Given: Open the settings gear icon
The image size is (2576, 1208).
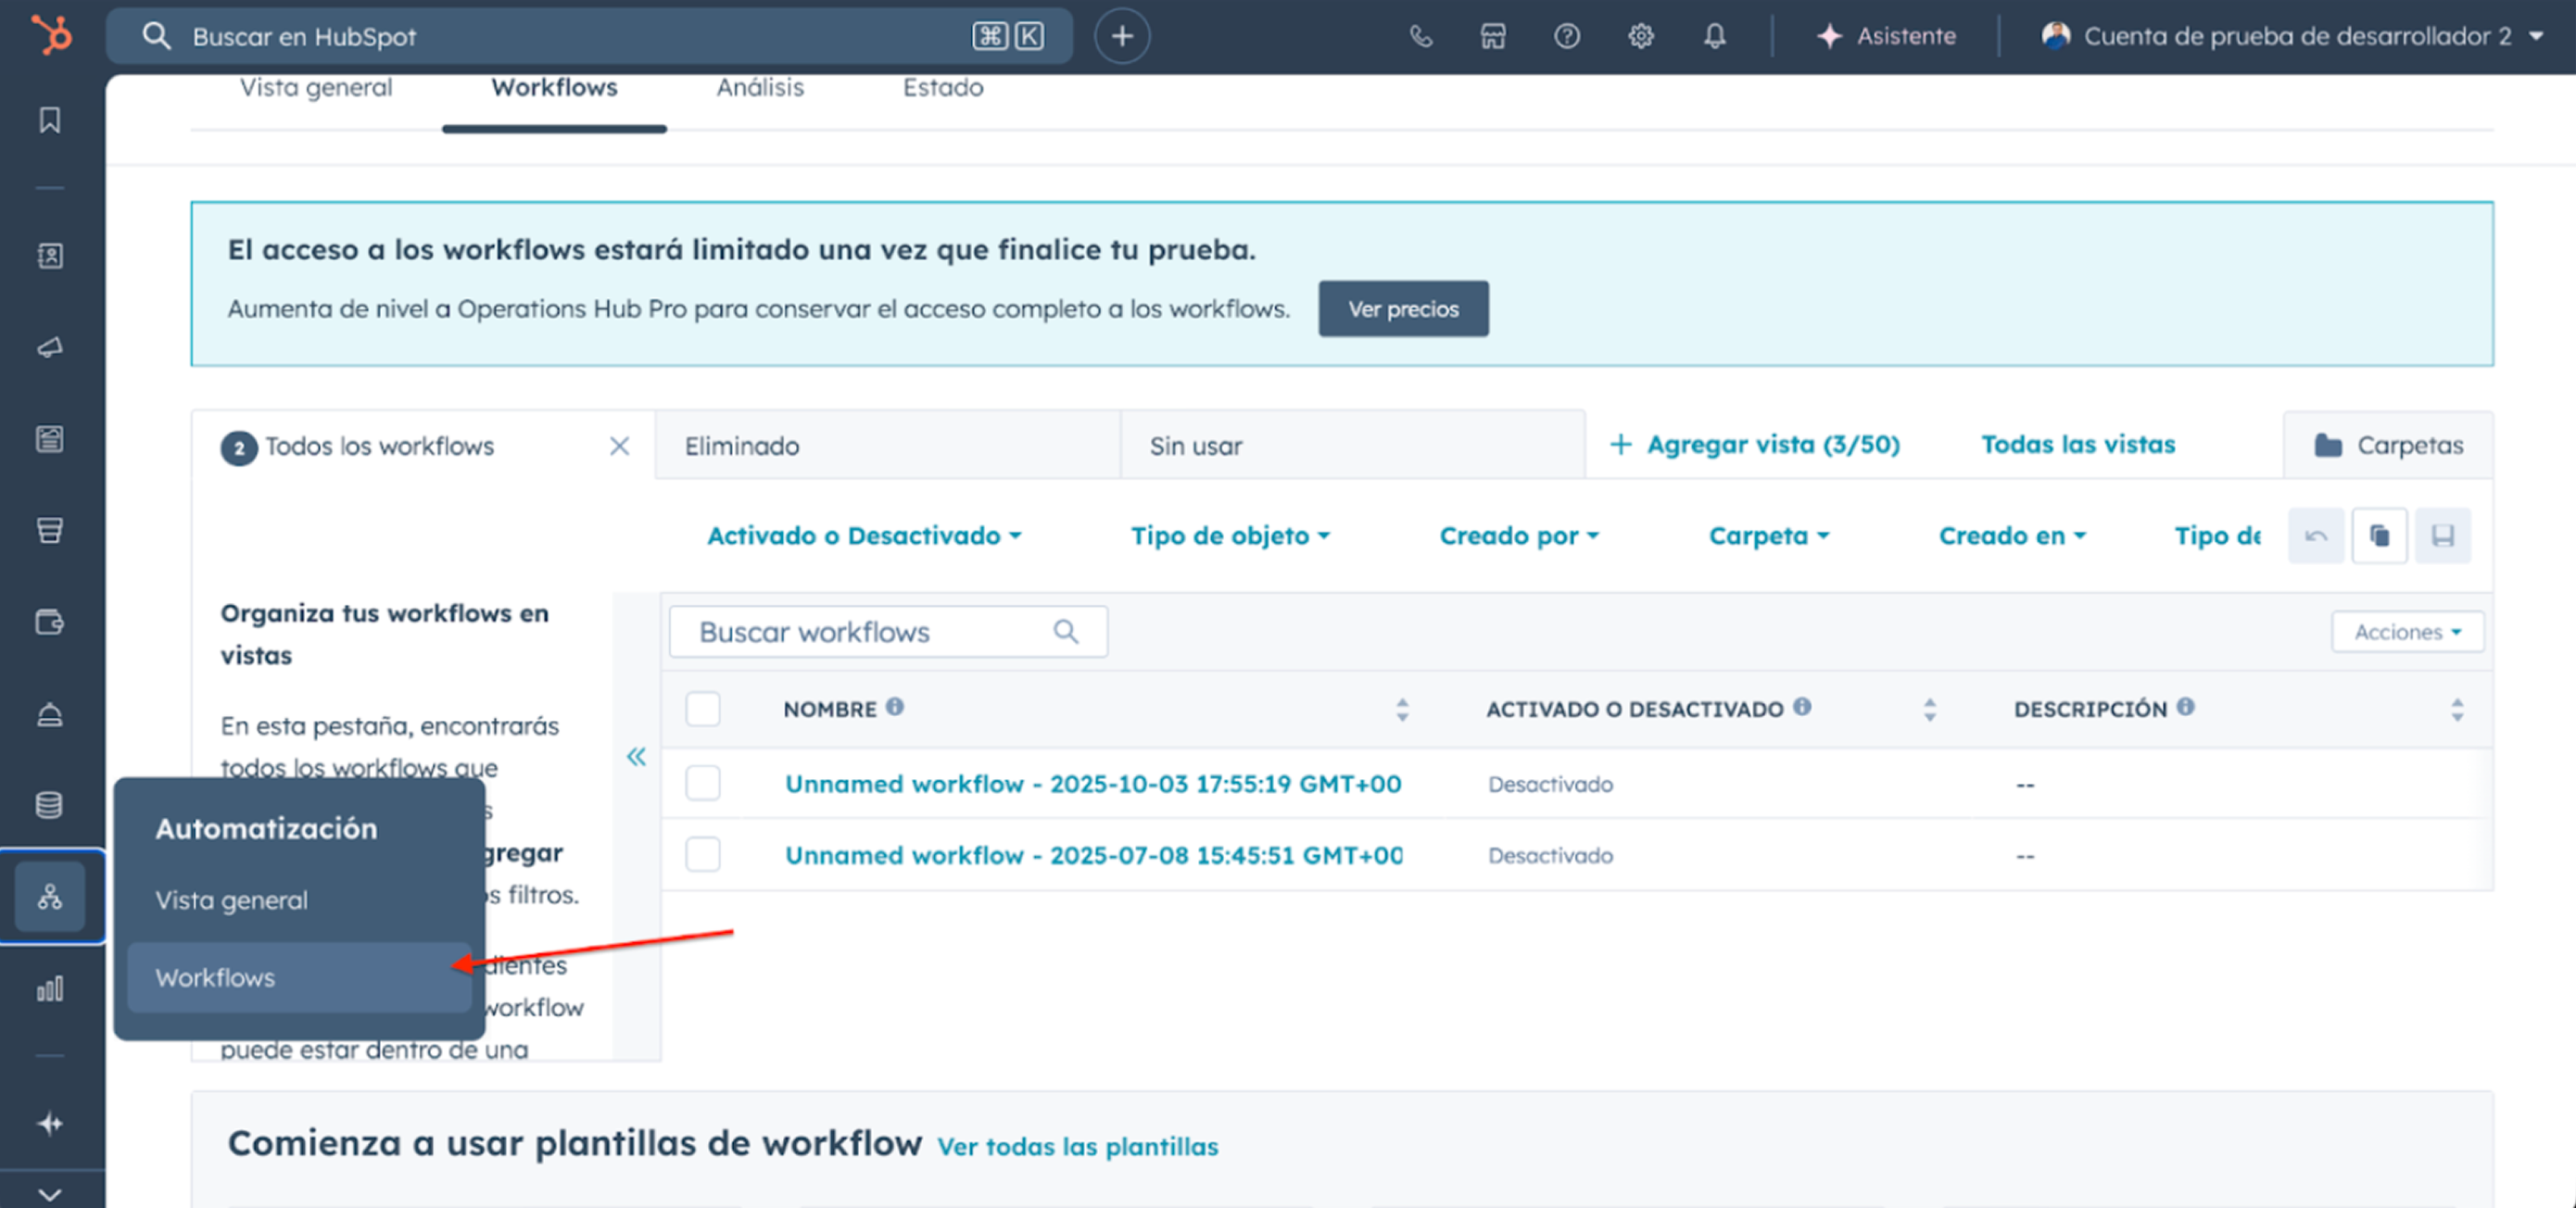Looking at the screenshot, I should pyautogui.click(x=1640, y=37).
